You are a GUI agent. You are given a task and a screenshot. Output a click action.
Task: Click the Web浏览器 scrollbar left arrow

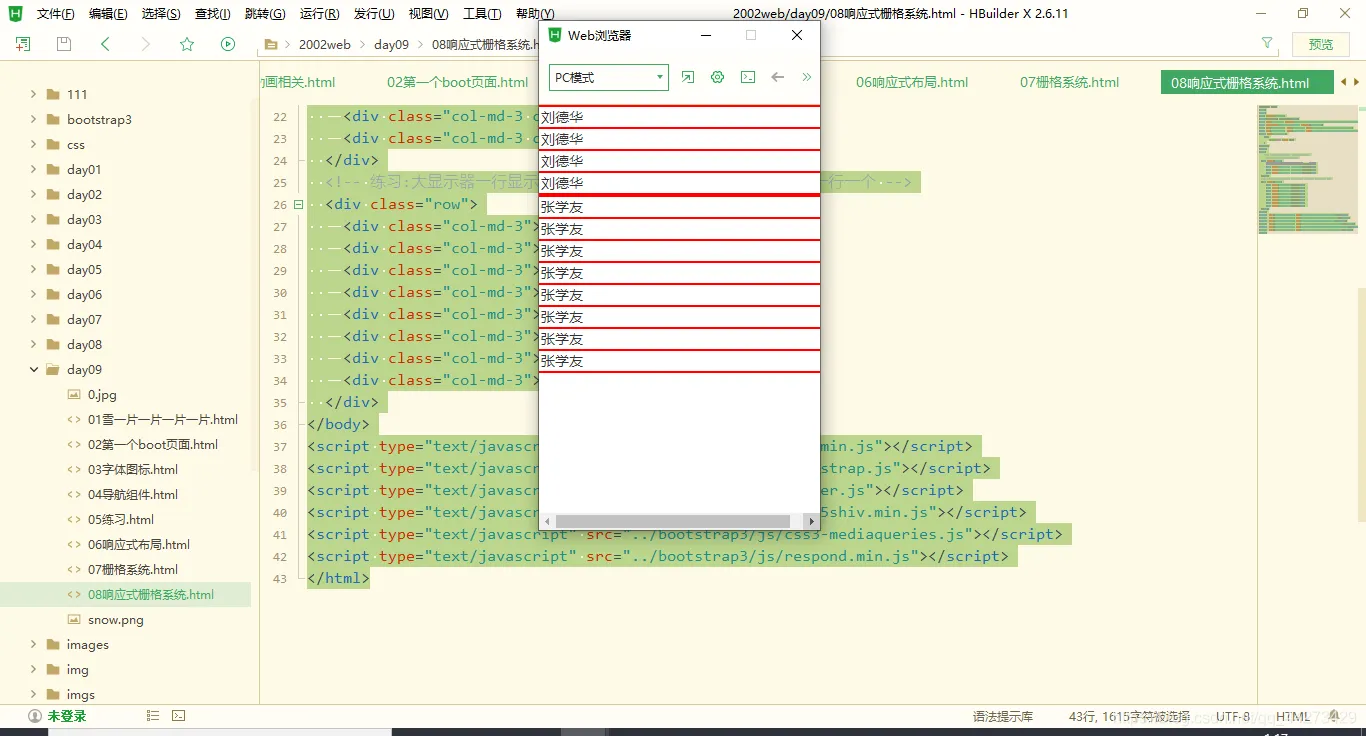click(546, 521)
